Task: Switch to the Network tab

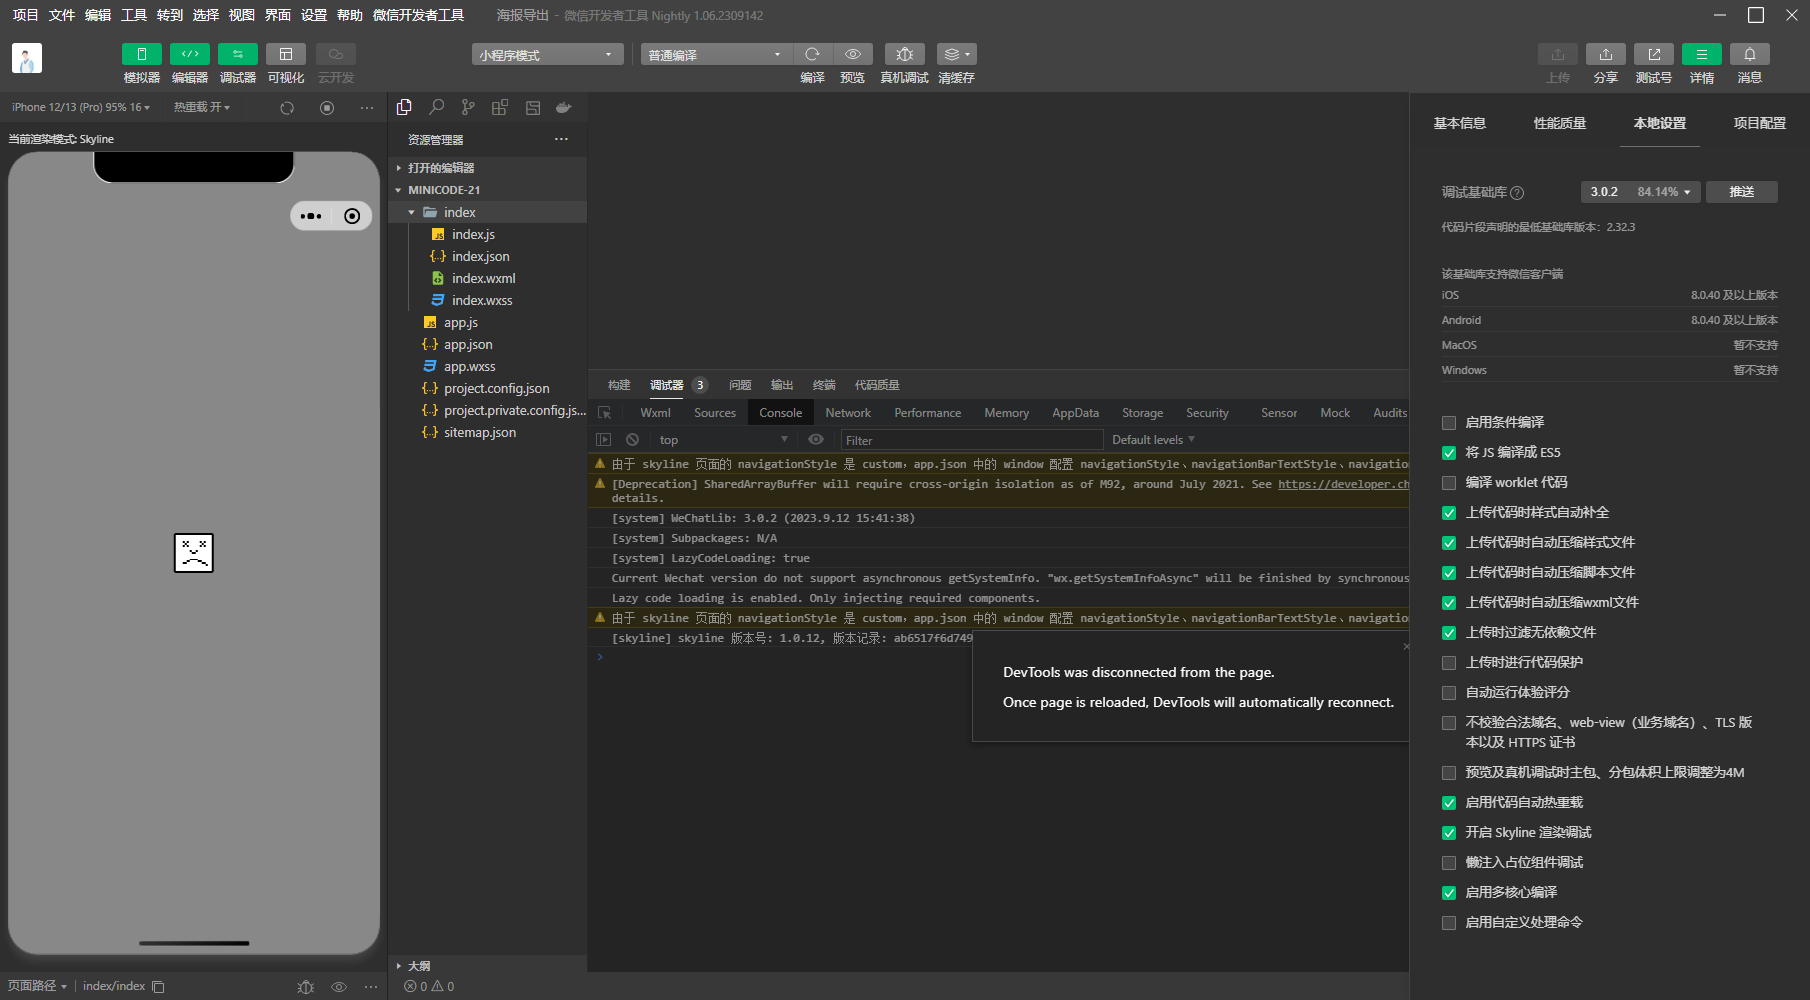Action: (848, 413)
